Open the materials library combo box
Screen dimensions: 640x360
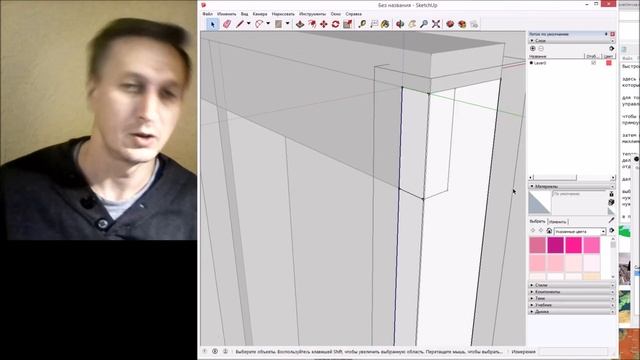point(580,231)
